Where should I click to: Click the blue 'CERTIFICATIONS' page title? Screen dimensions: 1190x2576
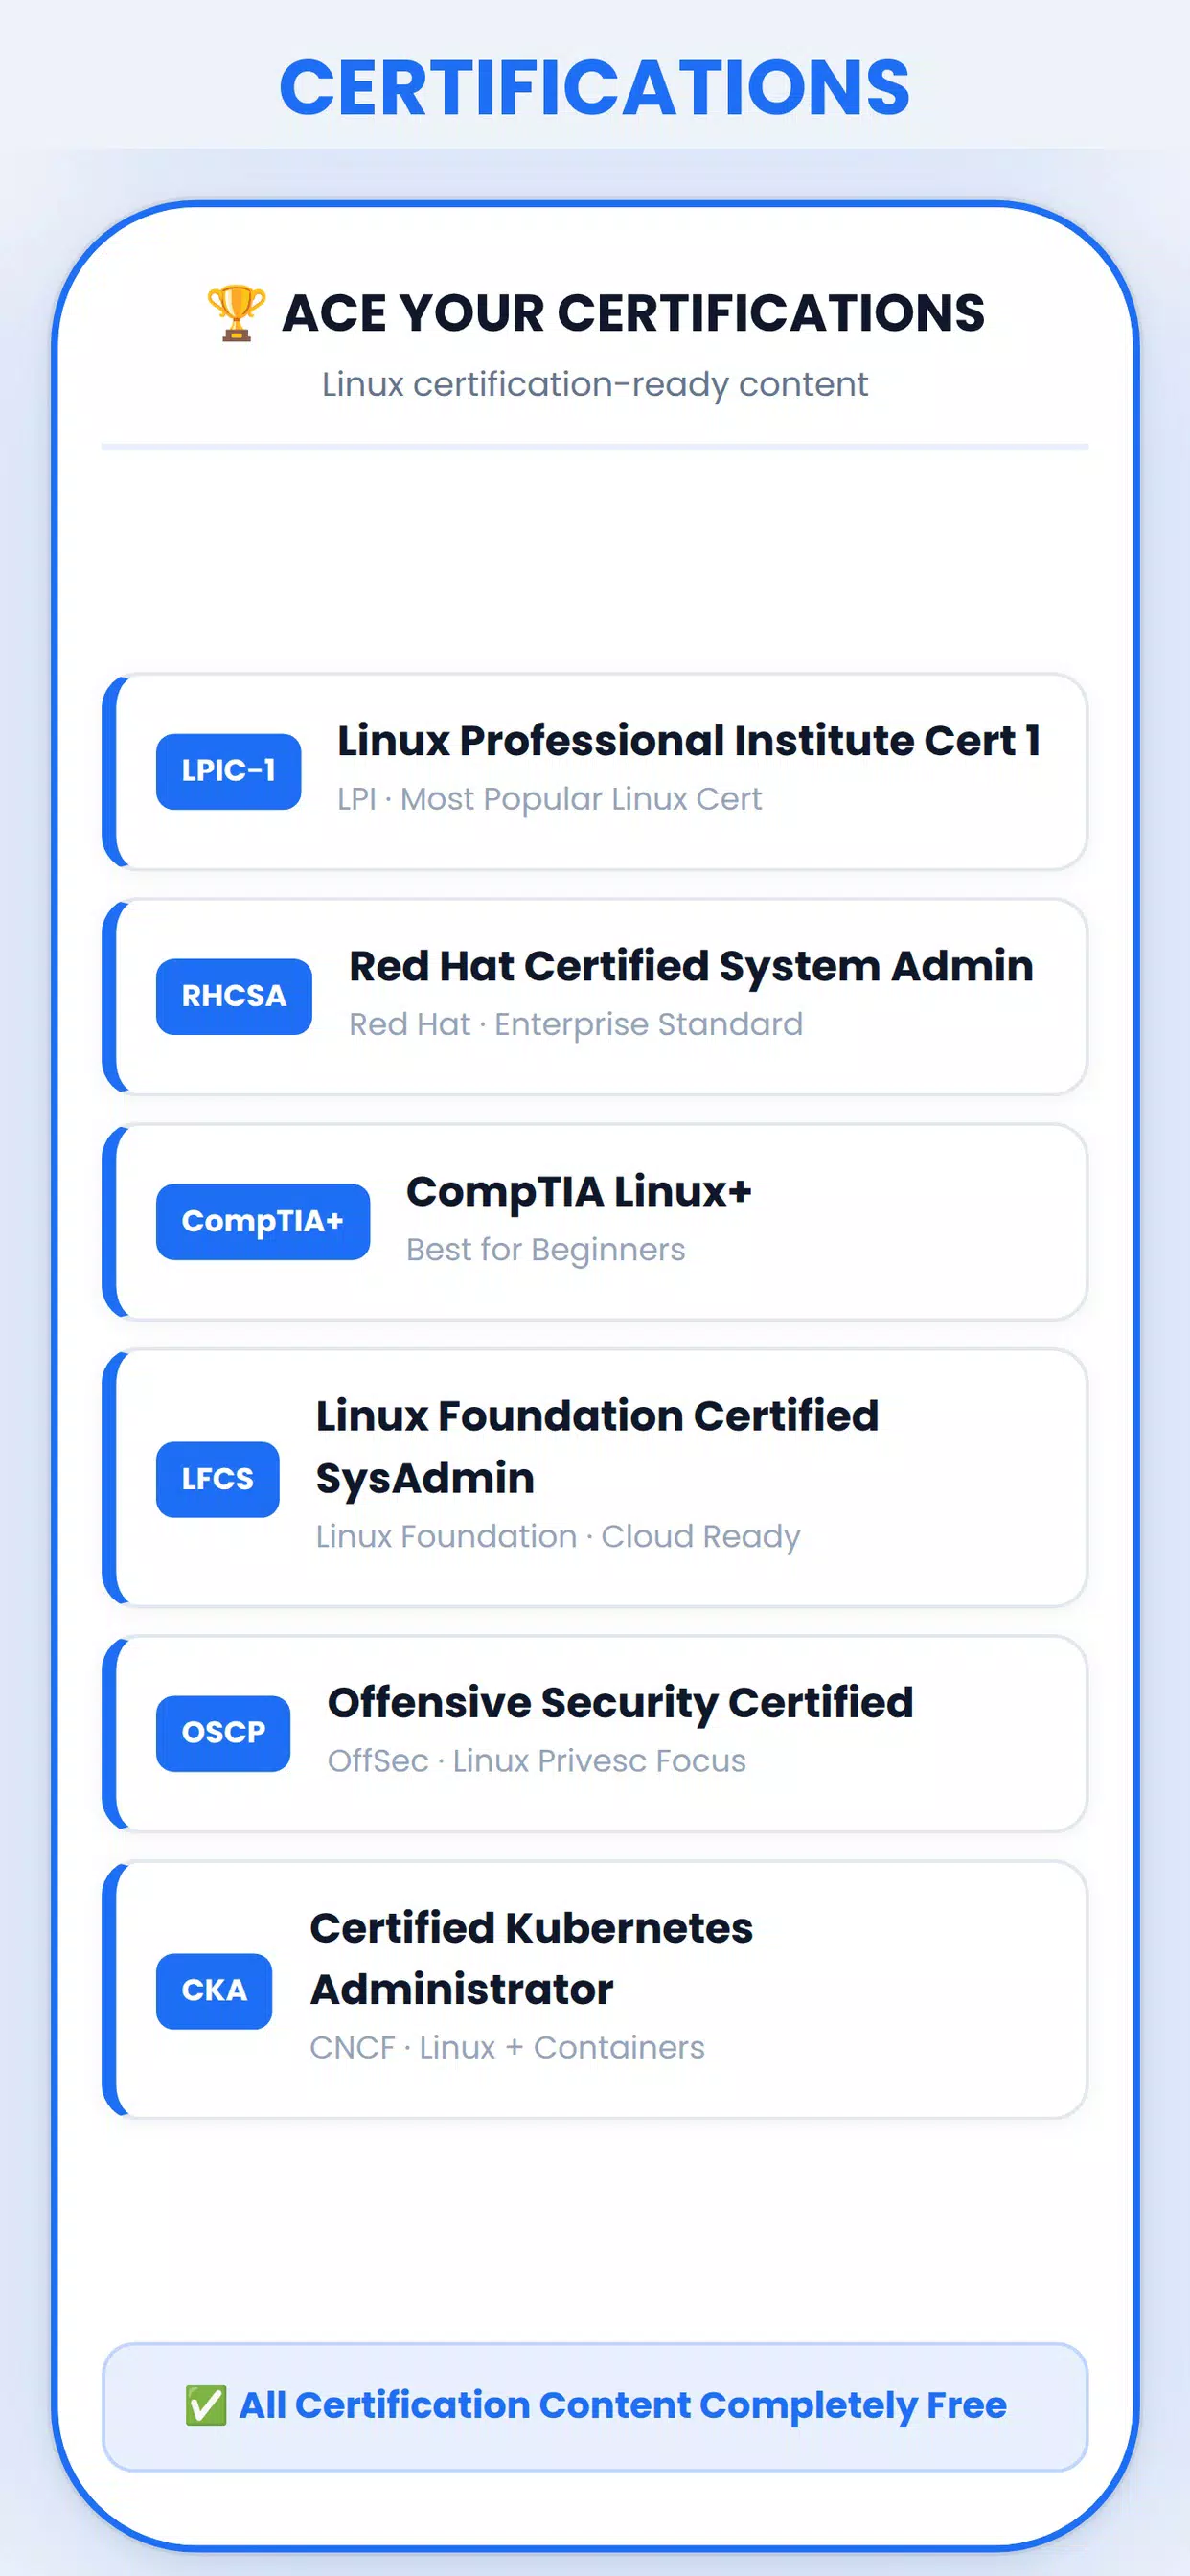tap(595, 87)
